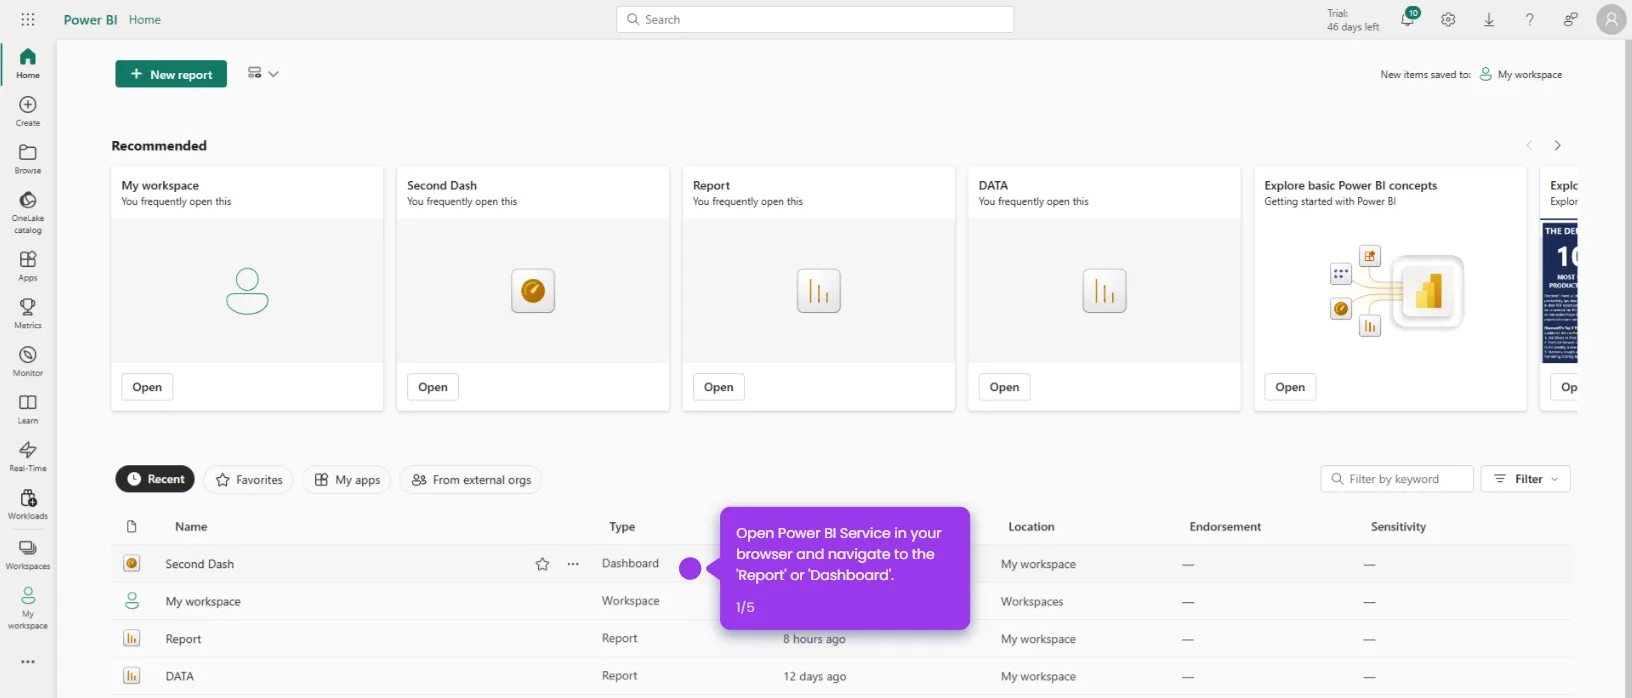The width and height of the screenshot is (1632, 698).
Task: Click Workspaces location in My workspace row
Action: click(1032, 602)
